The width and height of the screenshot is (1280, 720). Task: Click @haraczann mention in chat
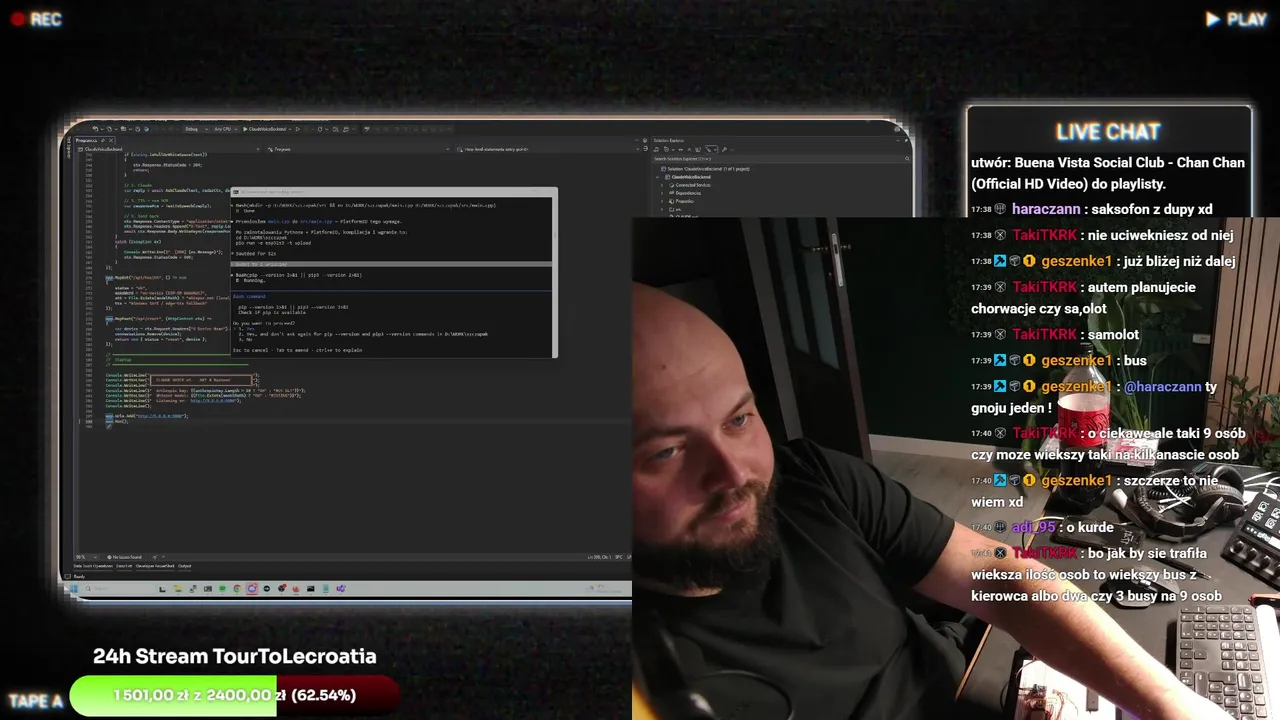pos(1163,386)
